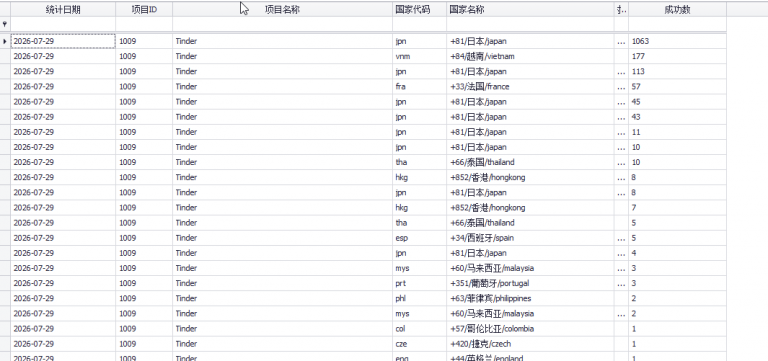Select the prt country code cell
The width and height of the screenshot is (768, 361).
coord(420,283)
